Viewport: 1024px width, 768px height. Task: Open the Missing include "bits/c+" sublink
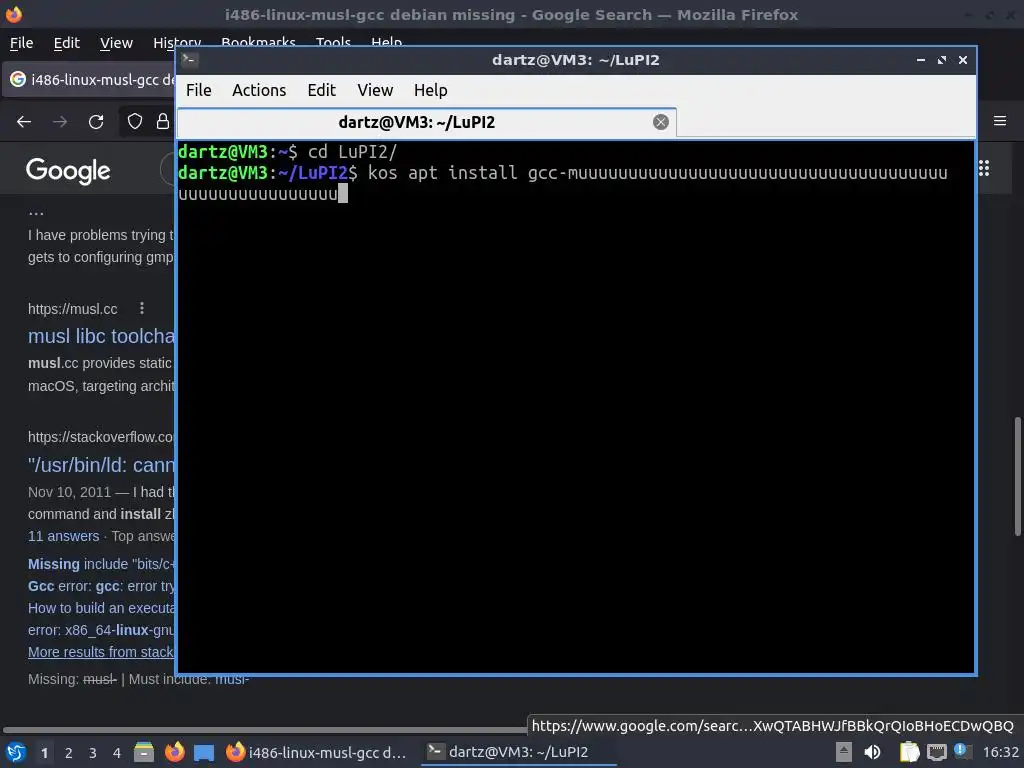click(x=101, y=564)
